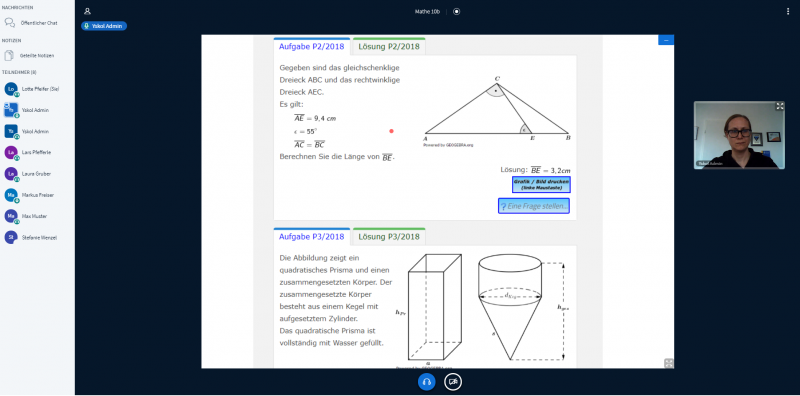Click the Mathe 10b meeting title
This screenshot has height=396, width=800.
tap(427, 11)
